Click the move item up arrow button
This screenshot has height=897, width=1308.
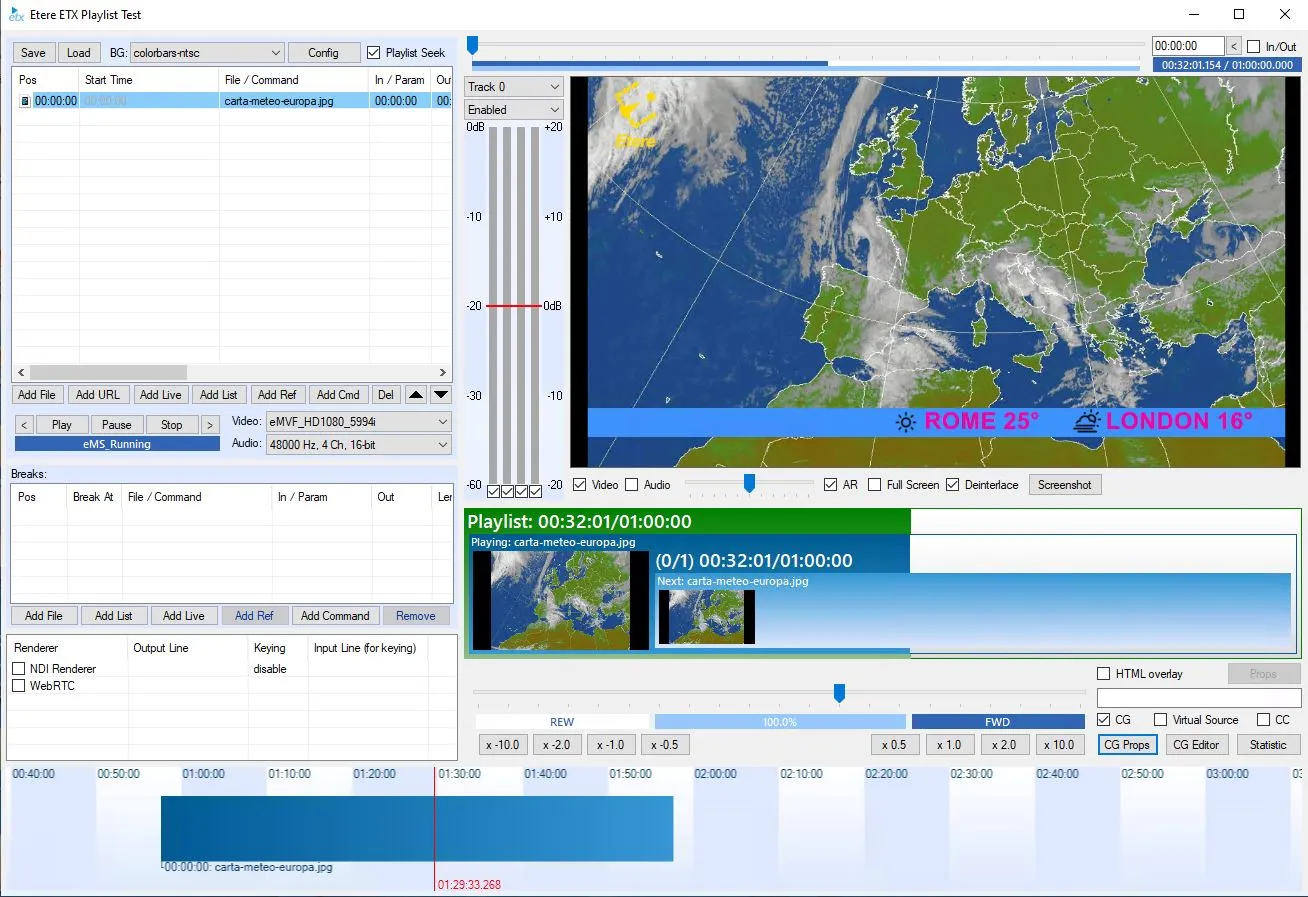point(415,395)
